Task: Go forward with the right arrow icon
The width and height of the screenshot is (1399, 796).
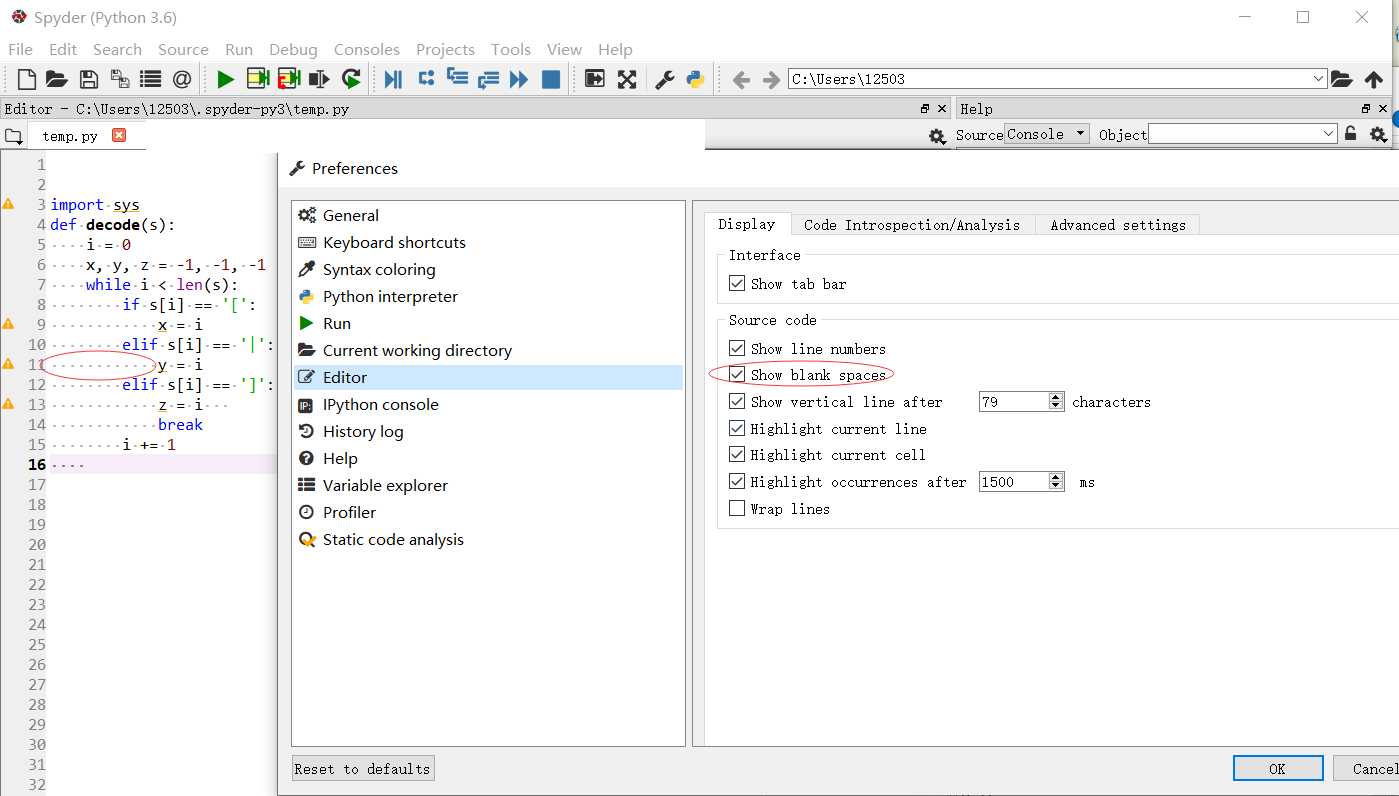Action: point(771,80)
